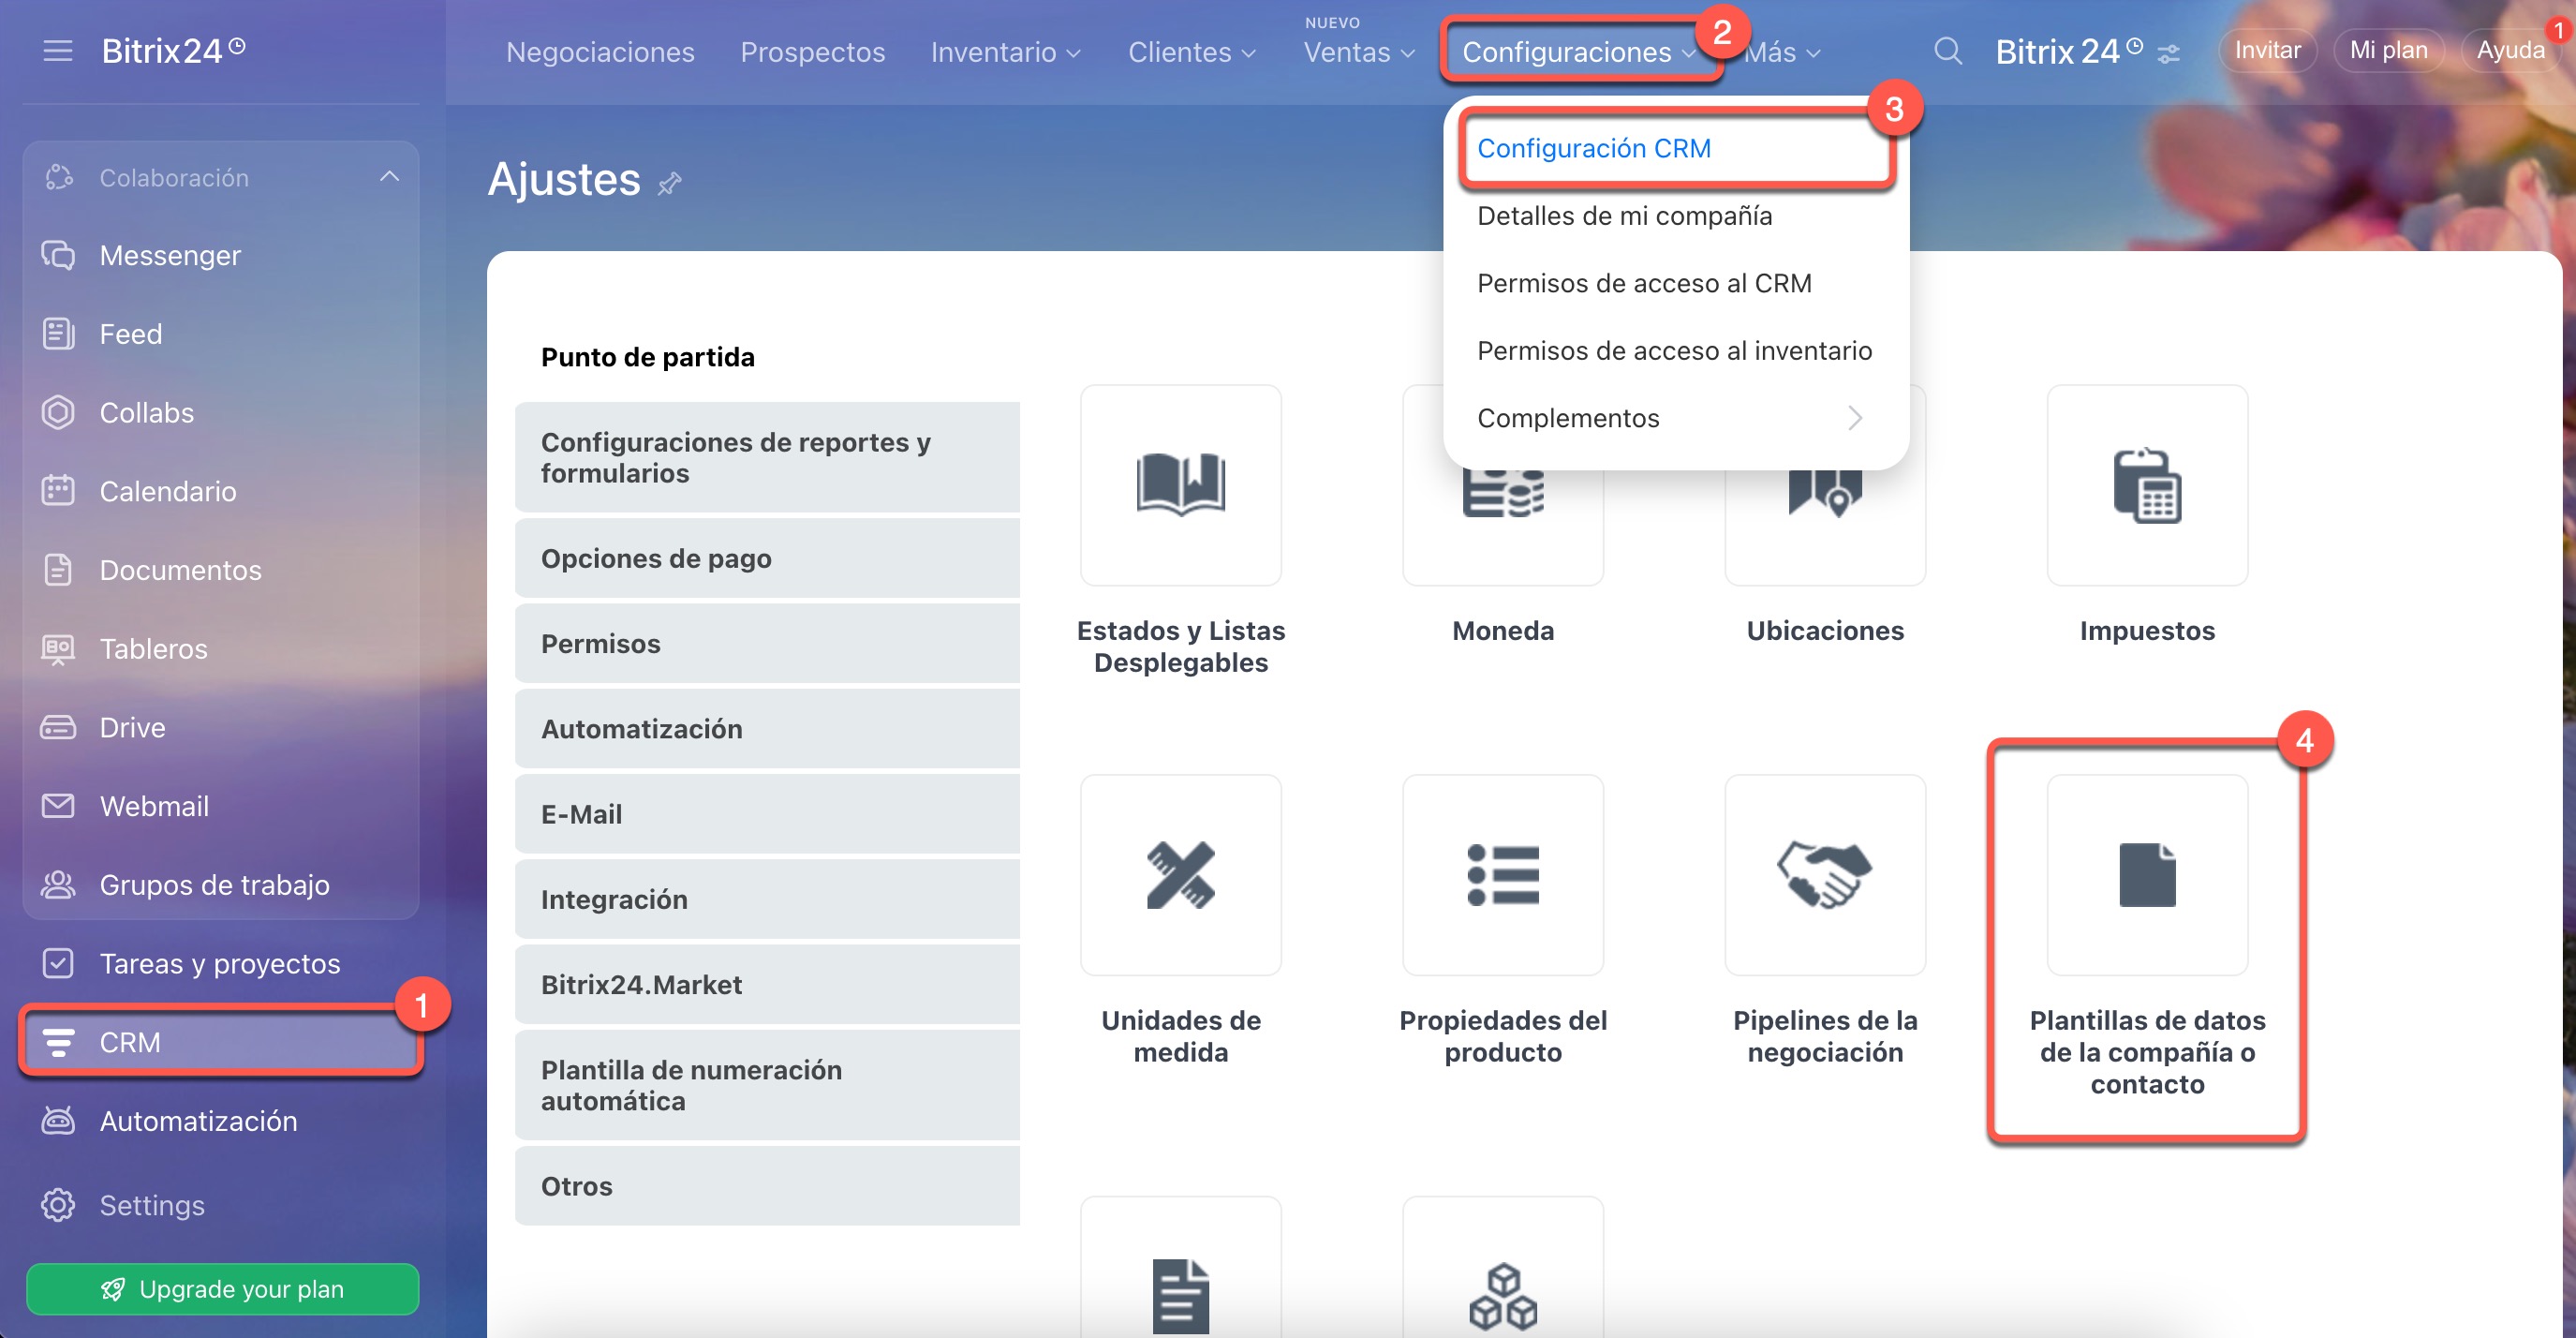The image size is (2576, 1338).
Task: Click Upgrade your plan button
Action: [222, 1289]
